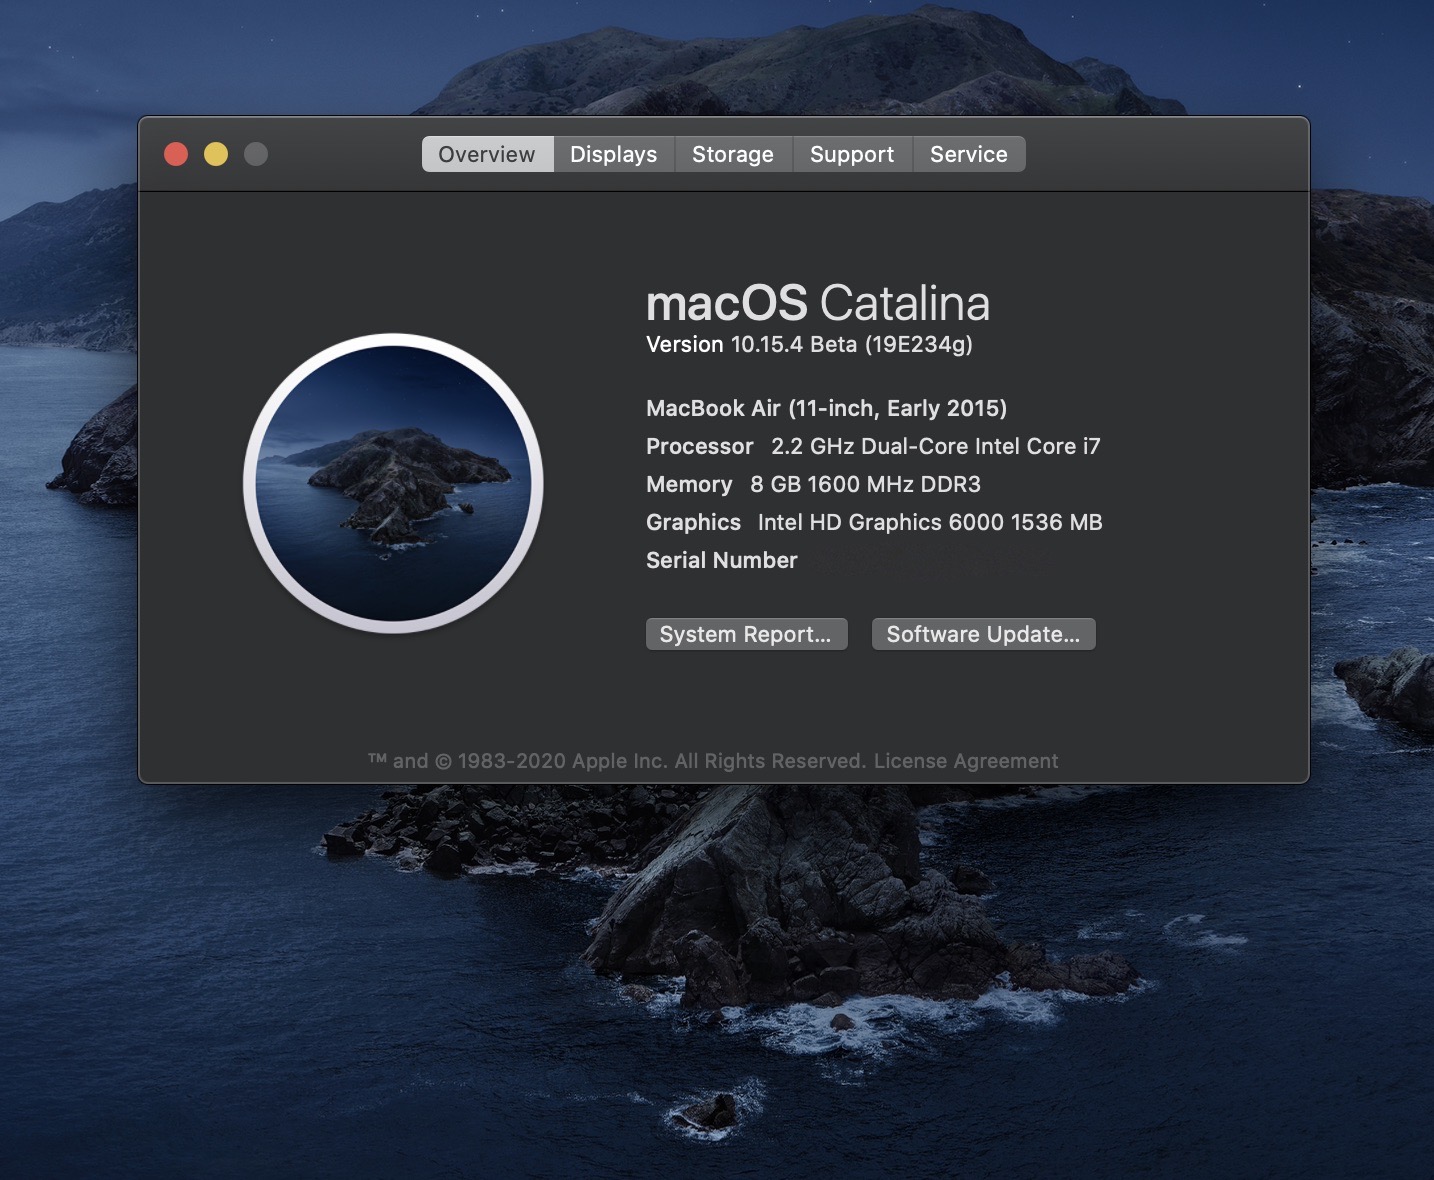Click the System Report... button

pos(746,634)
